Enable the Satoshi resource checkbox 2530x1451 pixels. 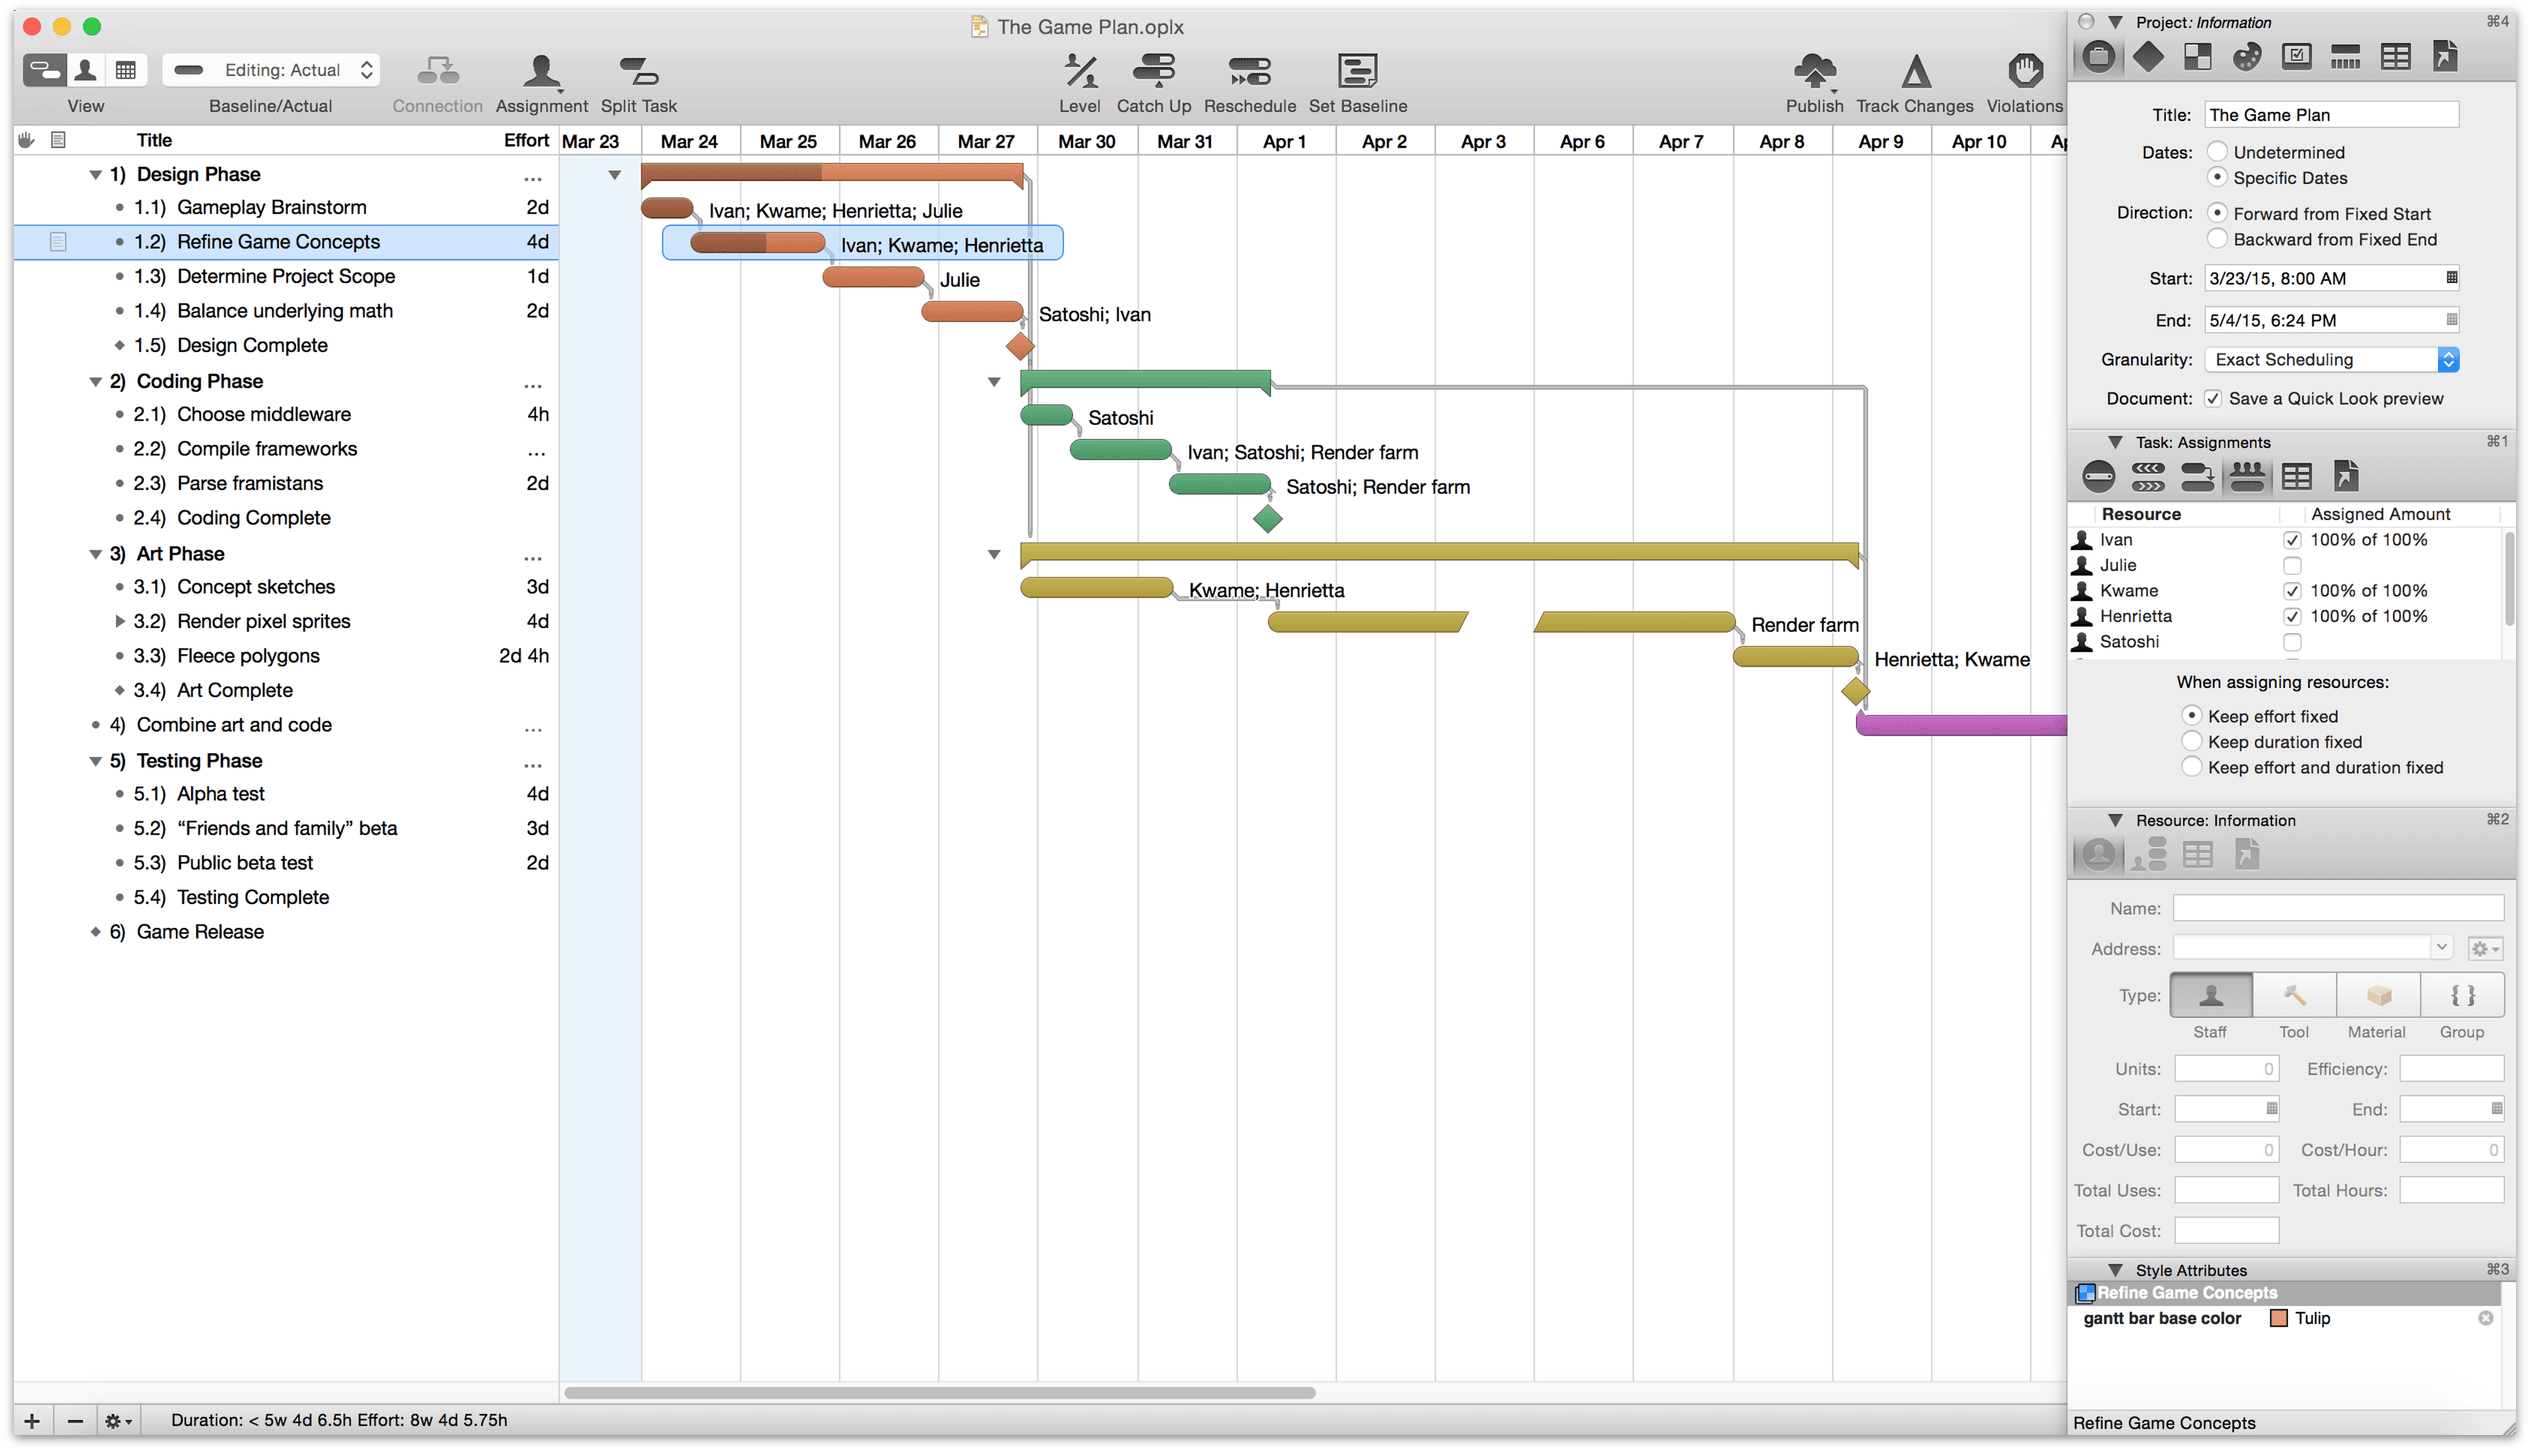(x=2292, y=639)
